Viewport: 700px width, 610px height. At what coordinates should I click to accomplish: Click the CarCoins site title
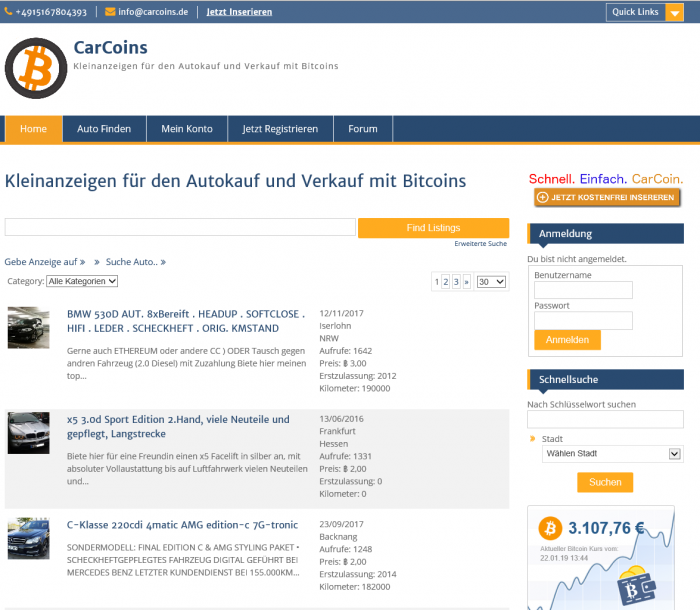[110, 47]
